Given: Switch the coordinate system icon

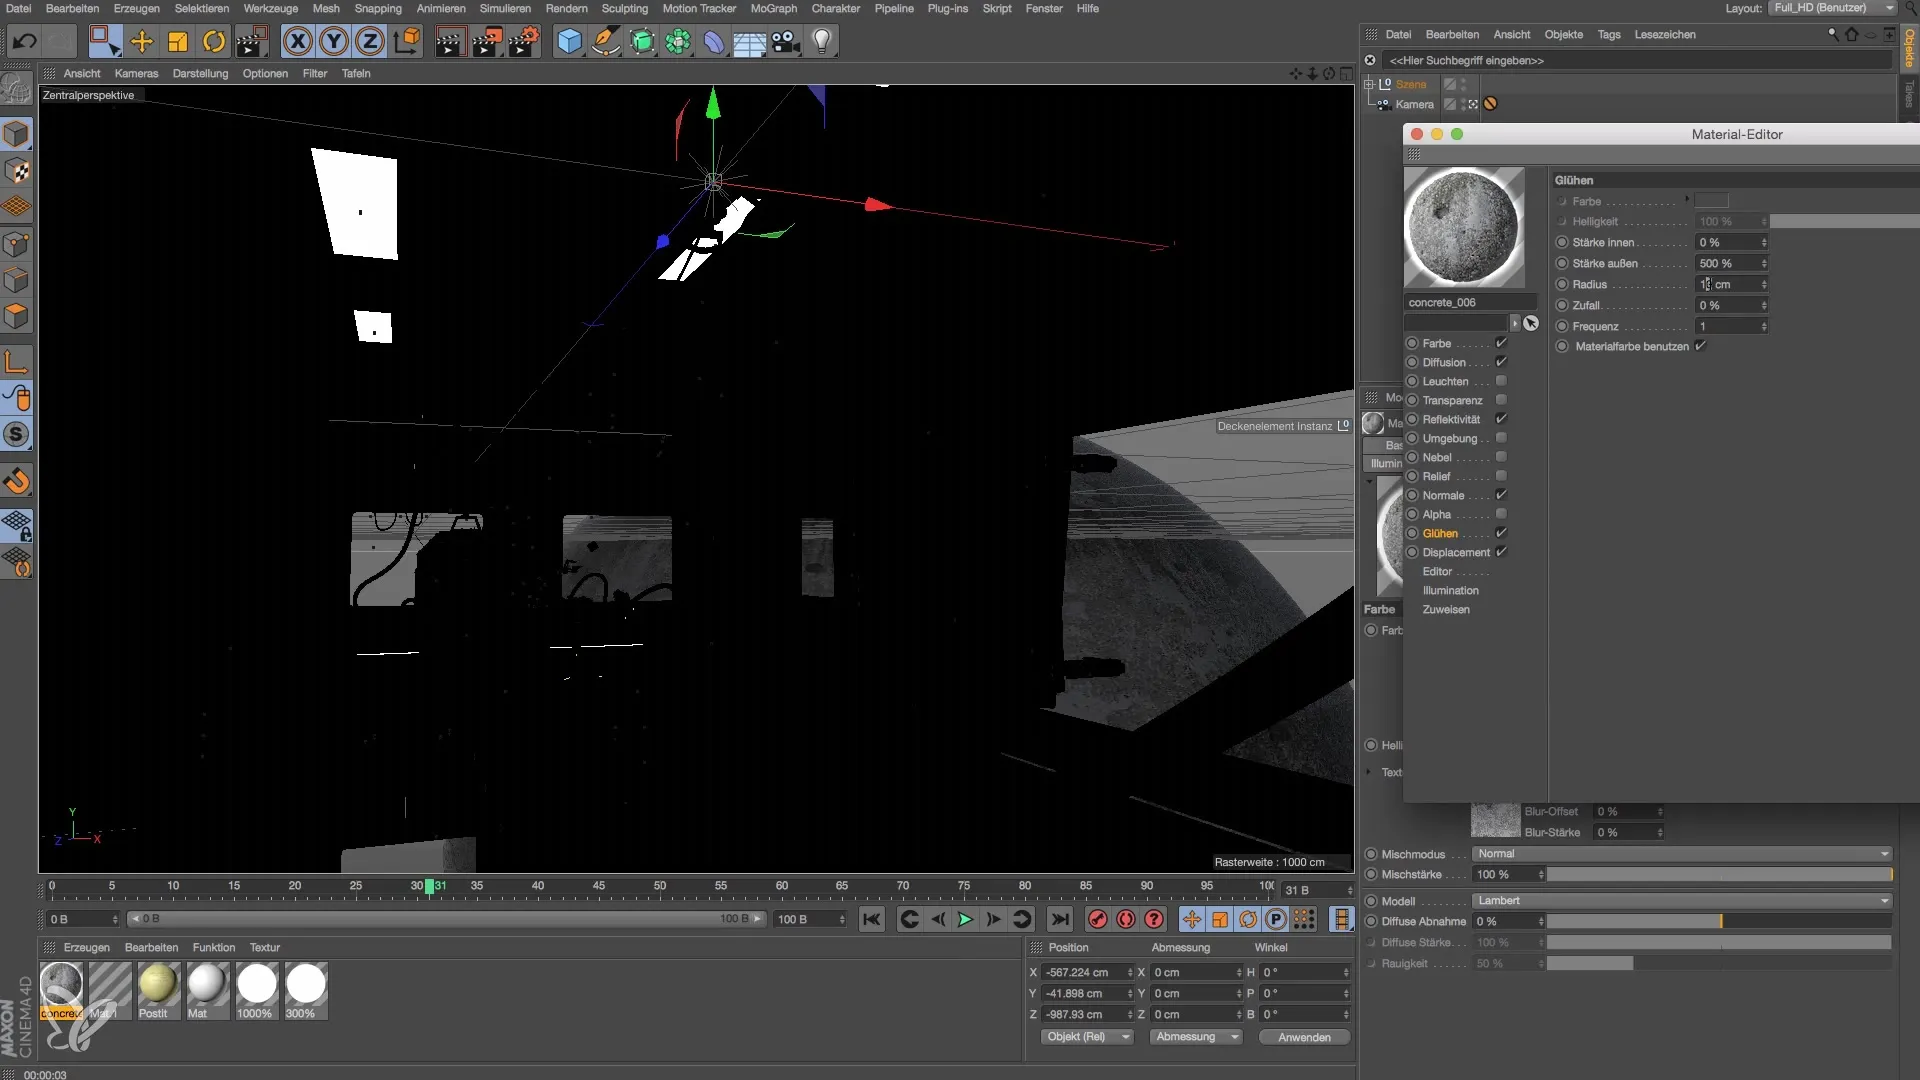Looking at the screenshot, I should click(406, 41).
